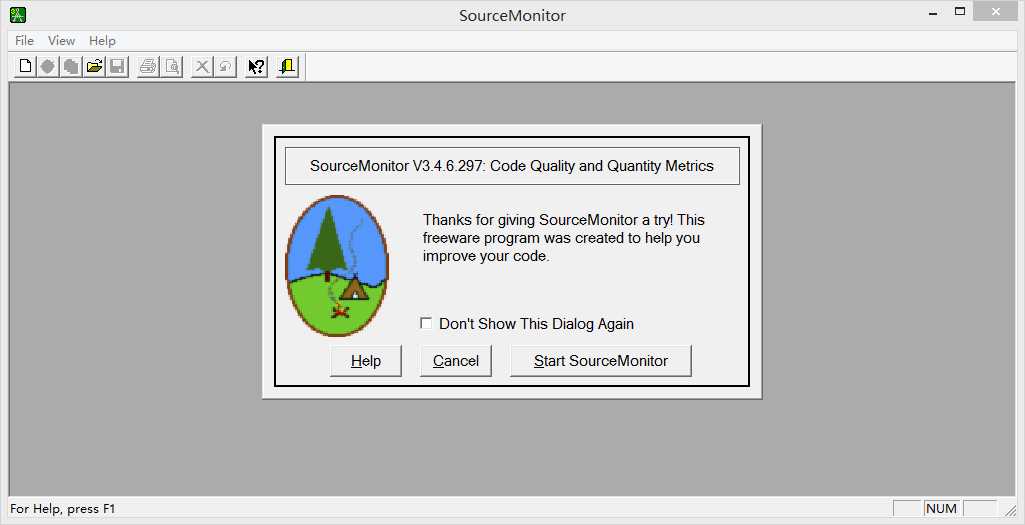Click the yellow door exit icon
This screenshot has height=525, width=1025.
(x=288, y=66)
